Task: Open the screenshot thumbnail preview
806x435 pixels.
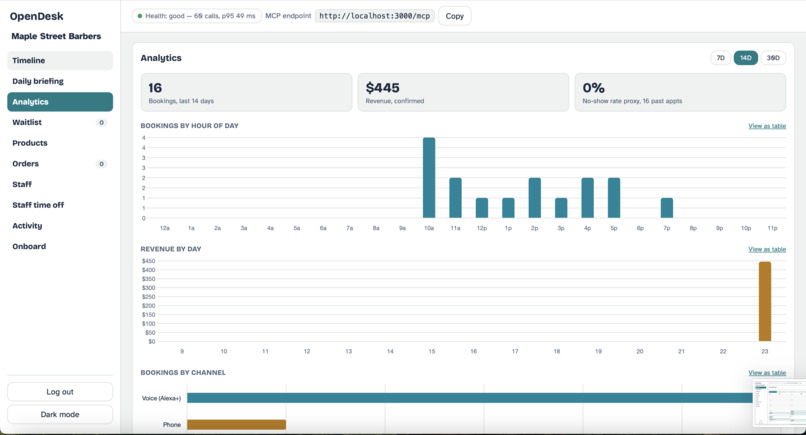Action: (x=779, y=403)
